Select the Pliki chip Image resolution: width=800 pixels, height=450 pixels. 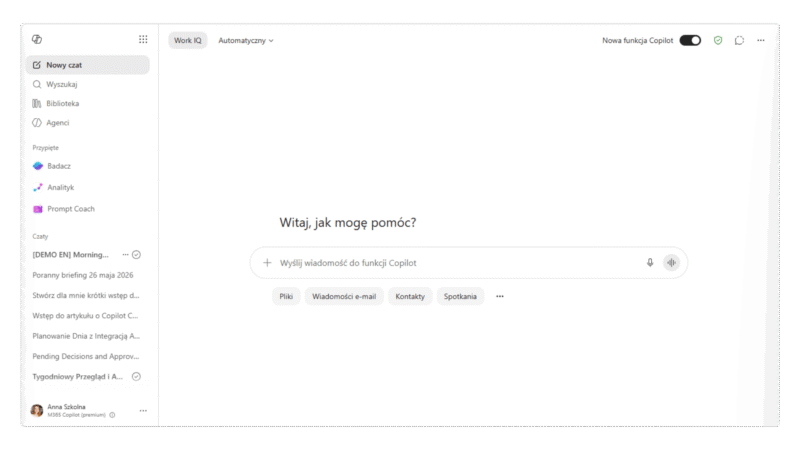tap(286, 296)
